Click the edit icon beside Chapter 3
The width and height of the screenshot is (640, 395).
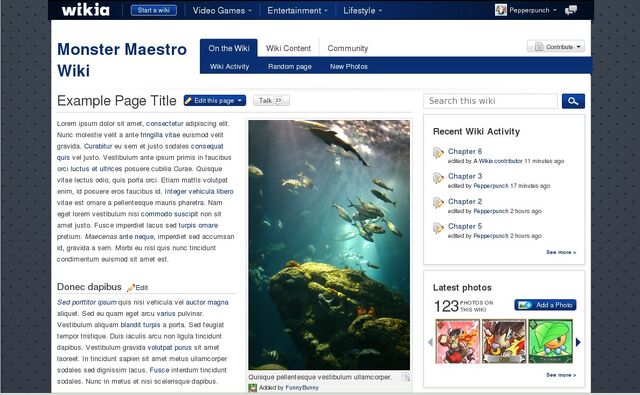438,178
